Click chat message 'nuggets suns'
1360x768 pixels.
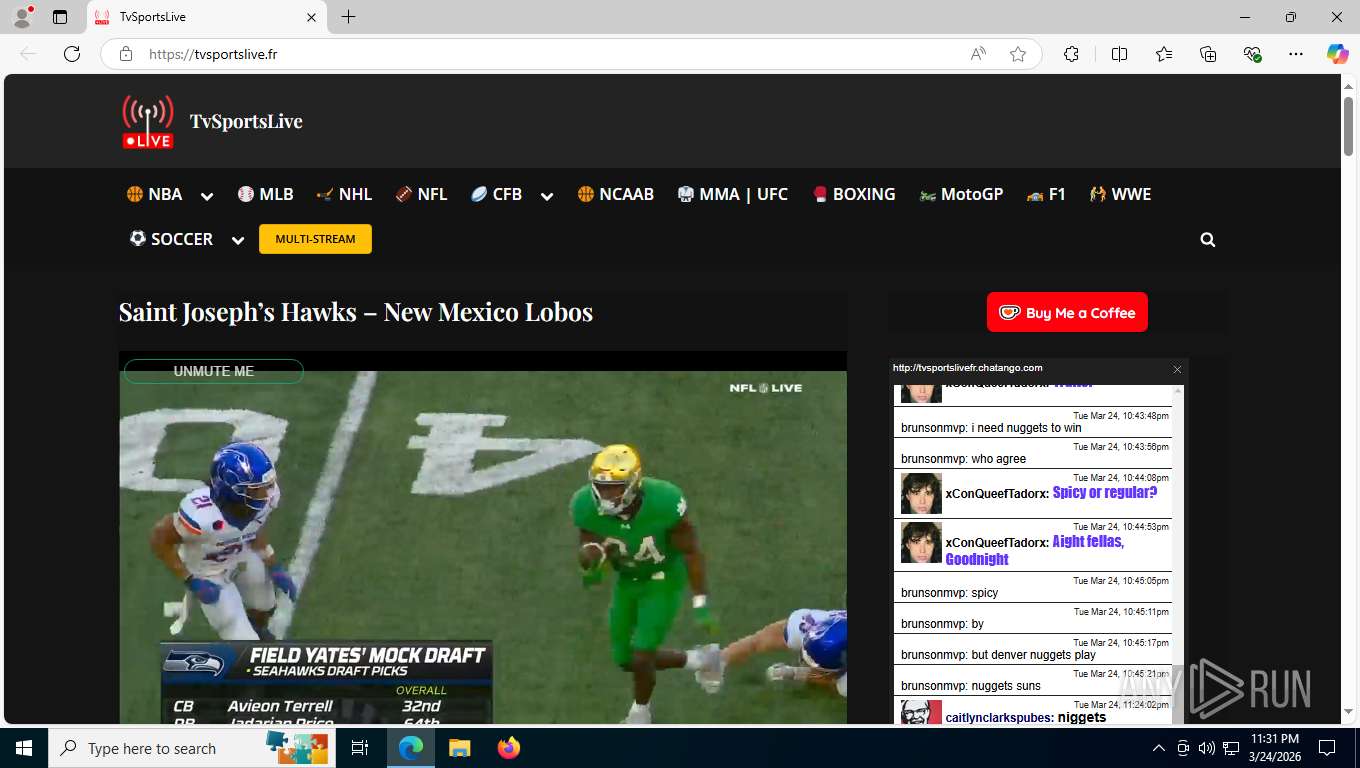coord(1006,686)
